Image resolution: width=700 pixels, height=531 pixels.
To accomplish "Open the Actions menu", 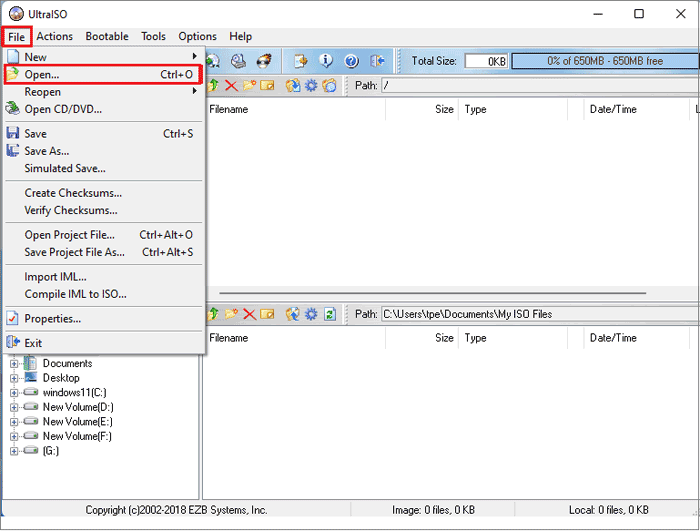I will [x=54, y=36].
